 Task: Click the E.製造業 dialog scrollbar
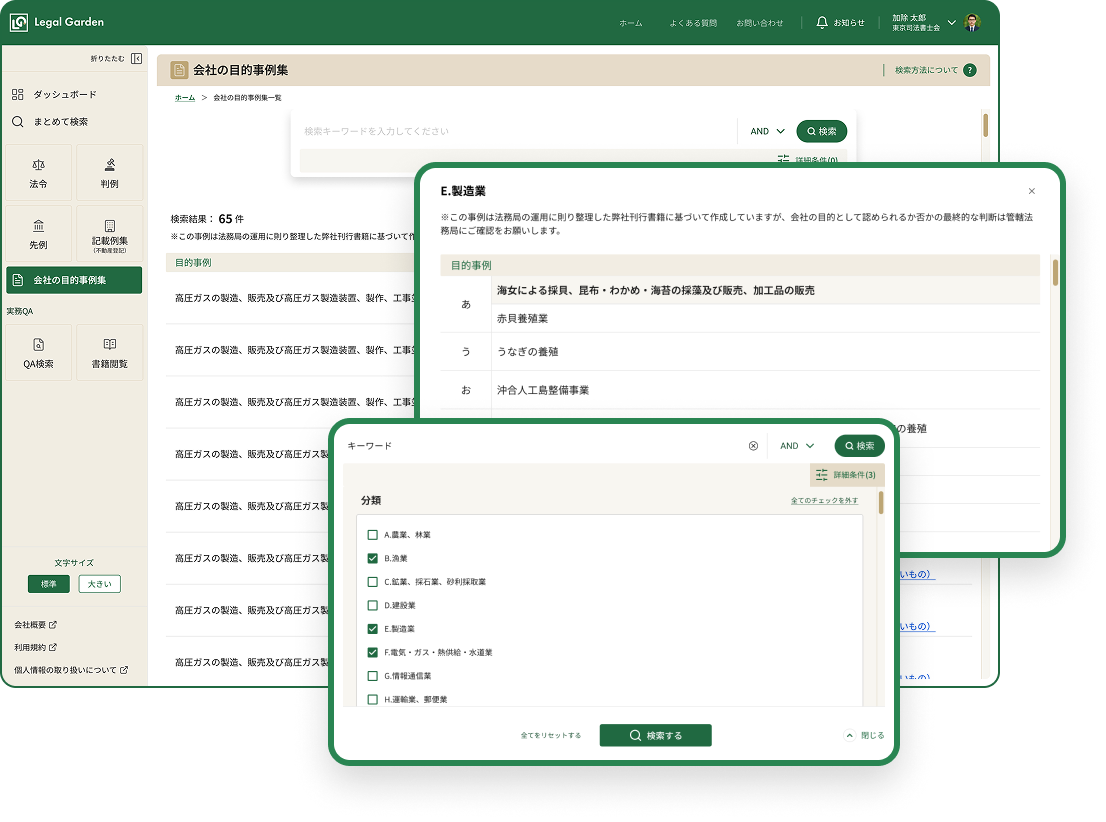[1055, 272]
